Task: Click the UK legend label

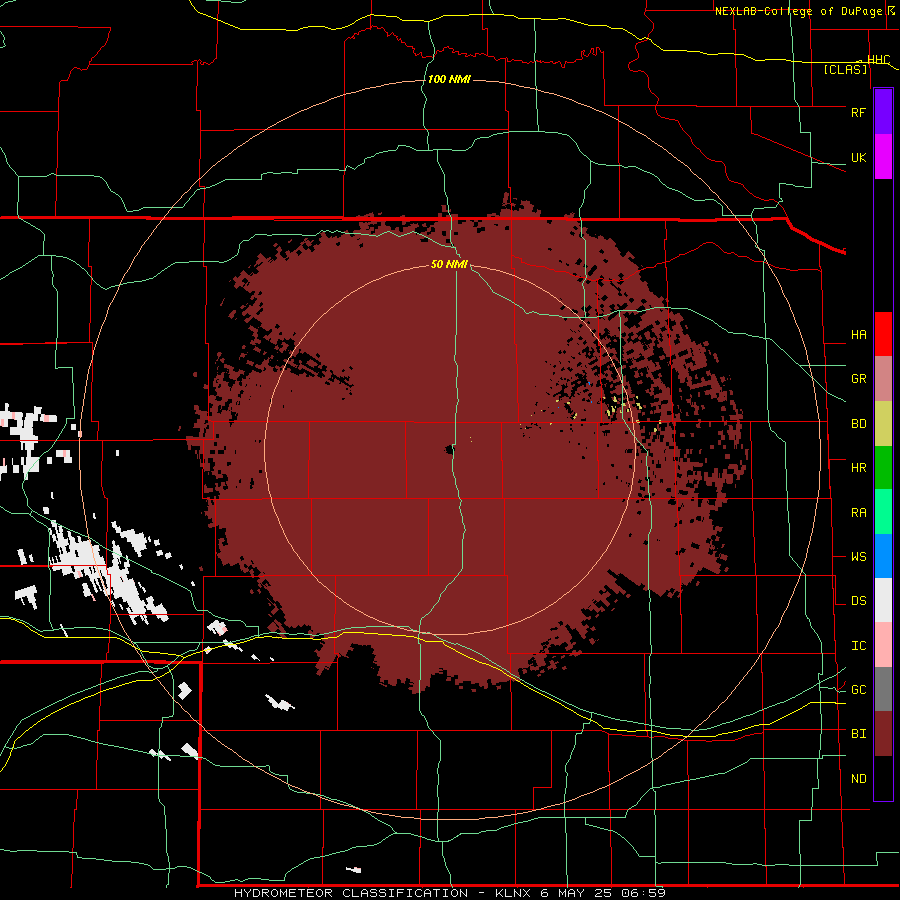Action: (x=858, y=157)
